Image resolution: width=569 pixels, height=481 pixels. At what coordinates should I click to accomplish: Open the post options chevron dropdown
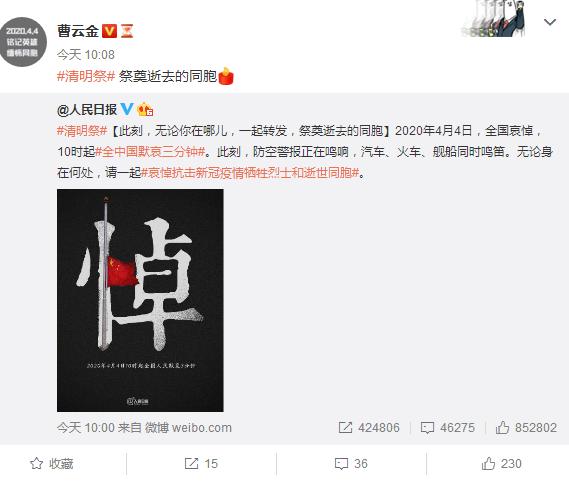[x=550, y=23]
